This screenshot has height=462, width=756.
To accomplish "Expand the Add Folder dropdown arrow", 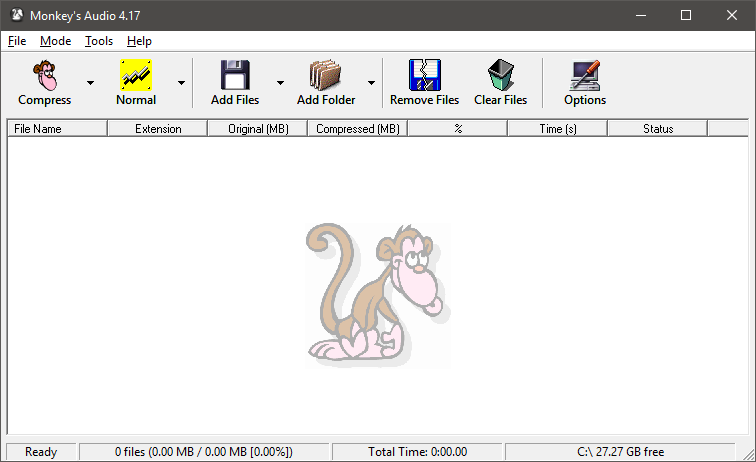I will click(371, 83).
